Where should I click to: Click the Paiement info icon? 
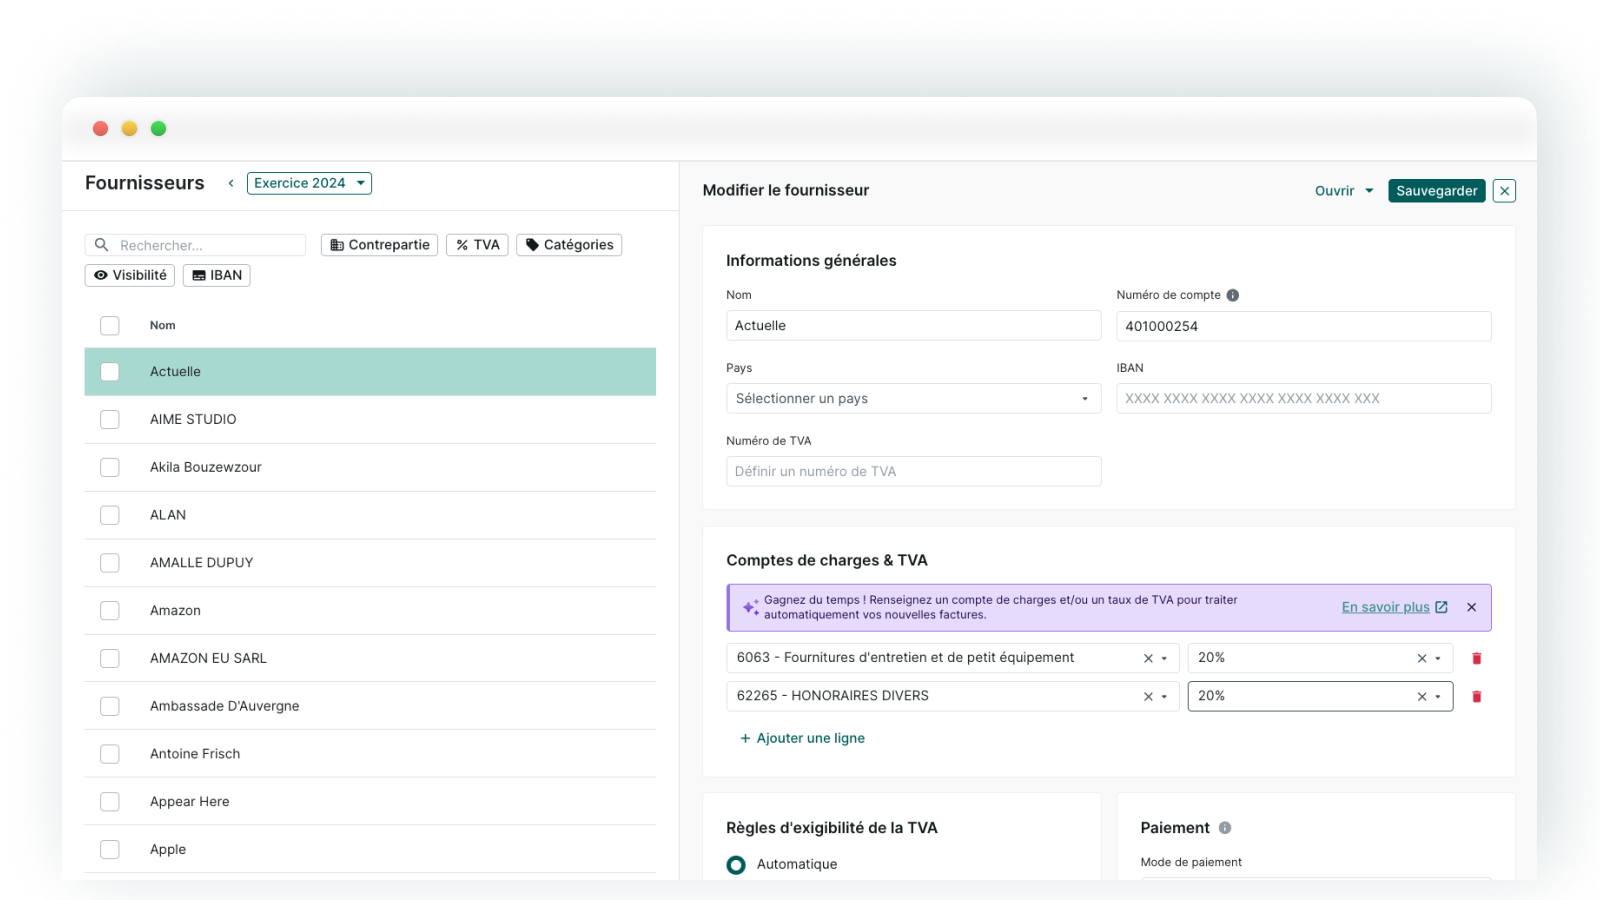(1225, 828)
